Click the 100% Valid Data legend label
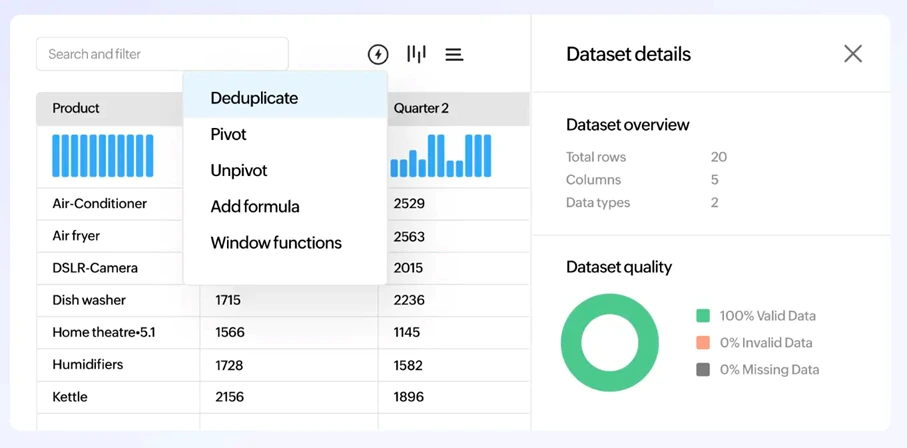The width and height of the screenshot is (907, 448). [x=768, y=316]
